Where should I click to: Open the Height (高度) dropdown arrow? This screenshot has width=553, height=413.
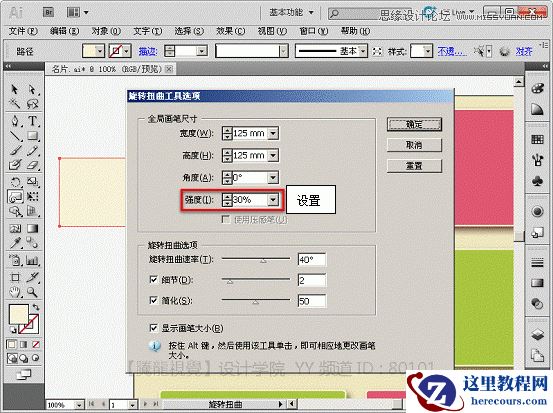pos(273,156)
